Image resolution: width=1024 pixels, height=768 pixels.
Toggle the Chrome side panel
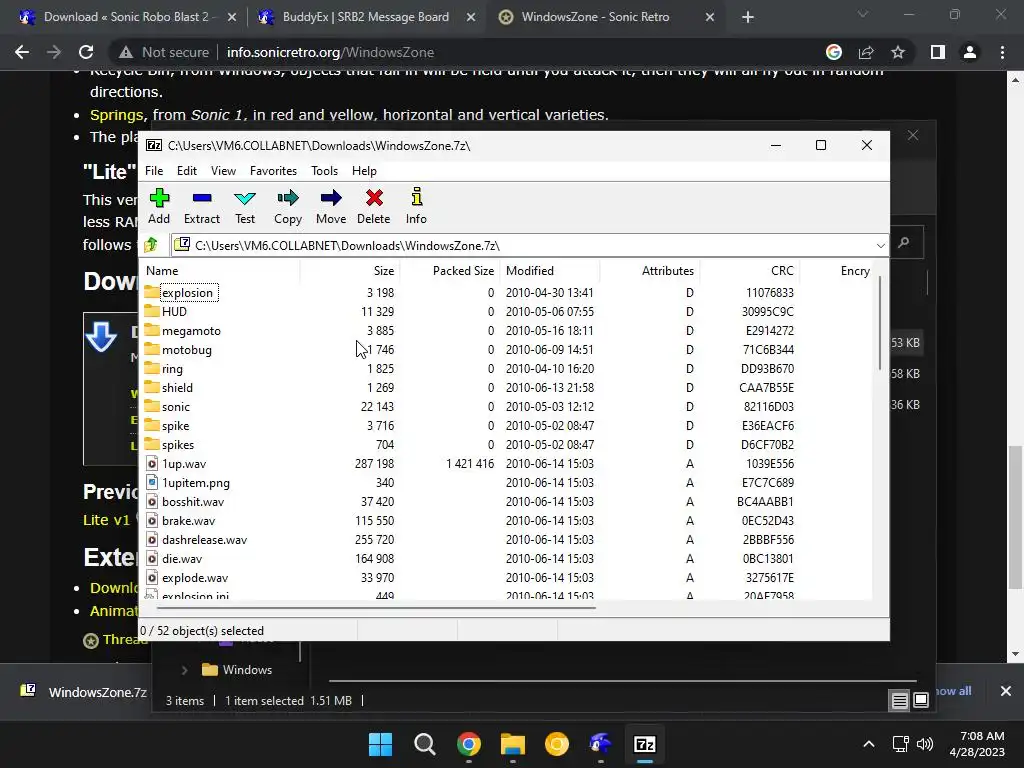[x=938, y=52]
